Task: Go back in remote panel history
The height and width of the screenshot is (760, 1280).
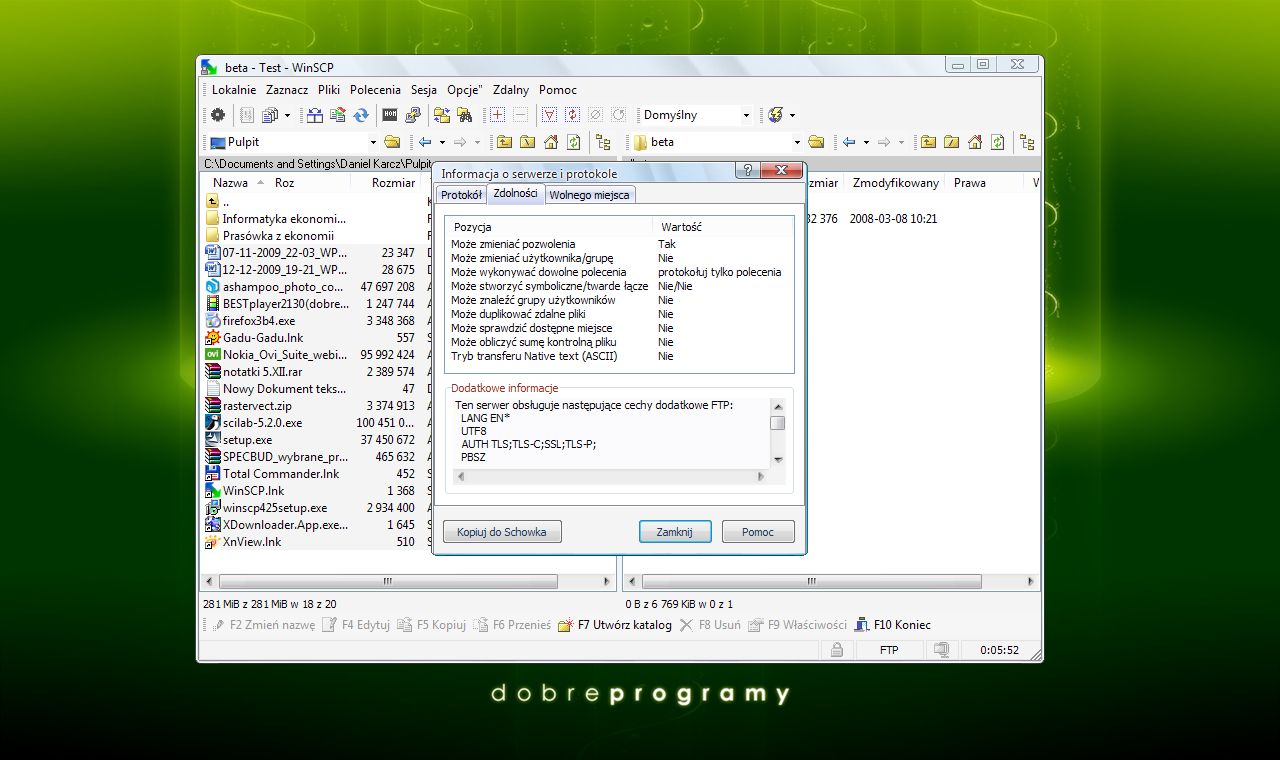Action: pyautogui.click(x=849, y=142)
